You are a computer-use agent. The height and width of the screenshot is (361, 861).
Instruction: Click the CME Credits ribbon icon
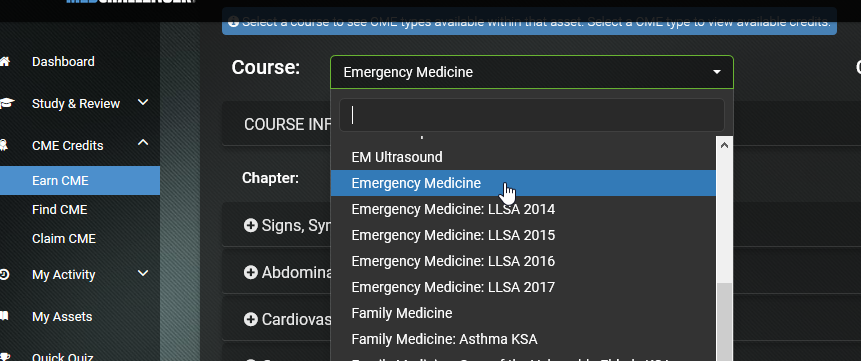click(3, 146)
